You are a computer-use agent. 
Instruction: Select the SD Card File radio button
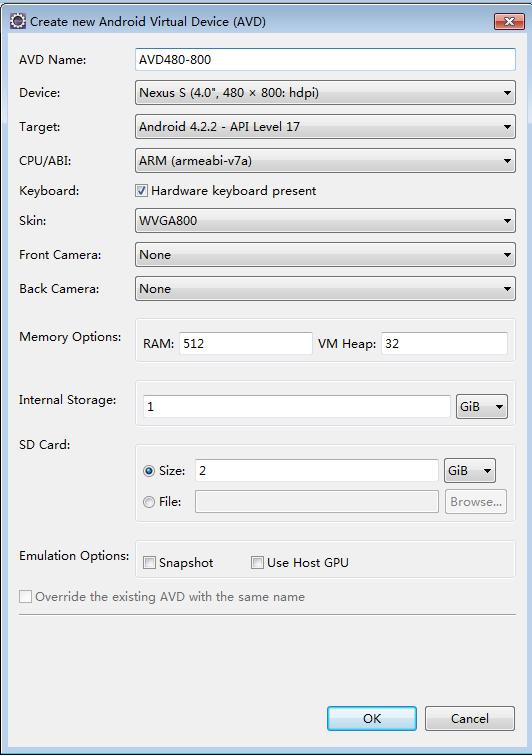coord(149,502)
